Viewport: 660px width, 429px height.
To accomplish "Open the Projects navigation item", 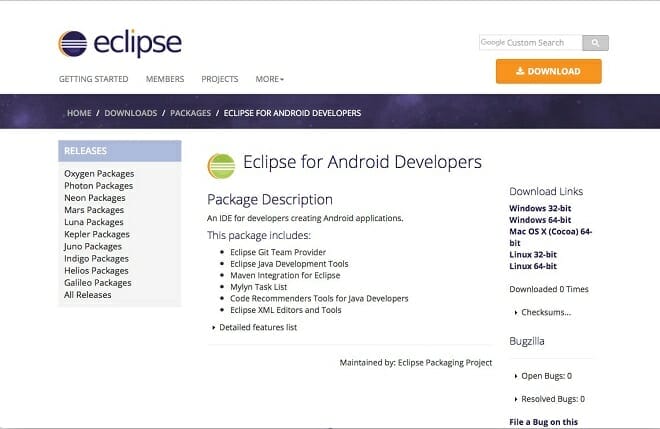I will tap(220, 79).
